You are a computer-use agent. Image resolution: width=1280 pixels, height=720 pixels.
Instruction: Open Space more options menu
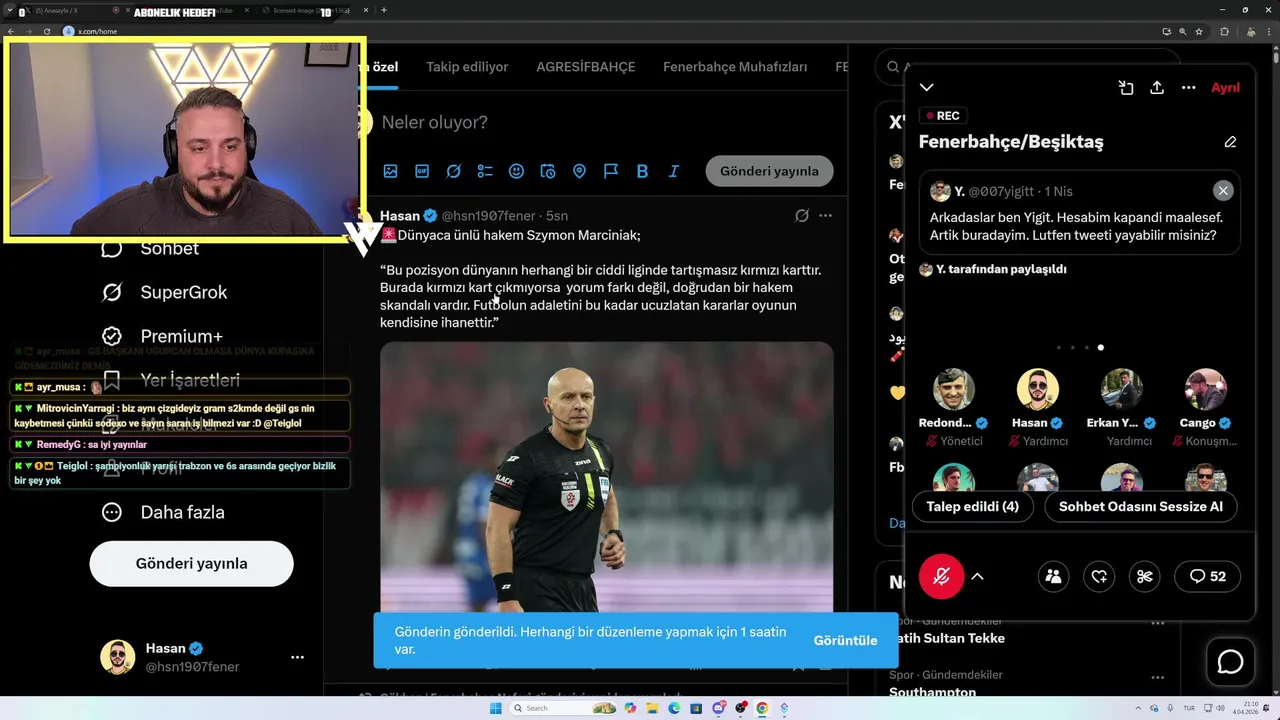coord(1188,88)
